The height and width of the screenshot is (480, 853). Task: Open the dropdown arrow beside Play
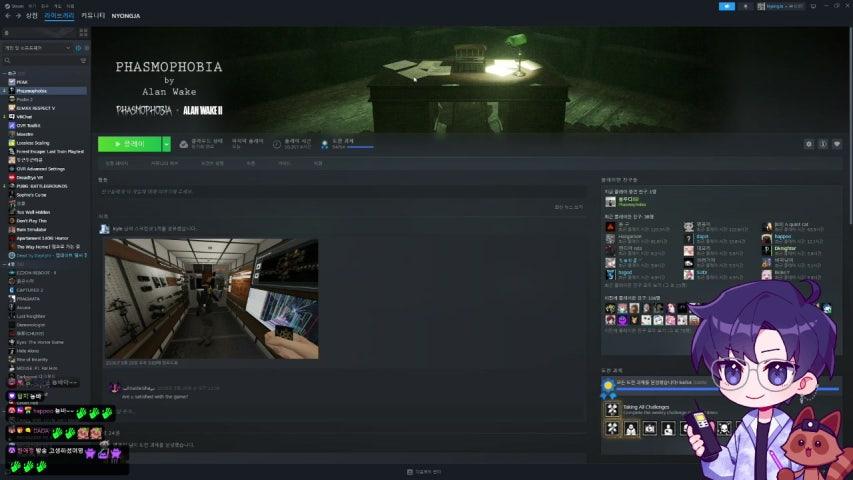click(166, 144)
